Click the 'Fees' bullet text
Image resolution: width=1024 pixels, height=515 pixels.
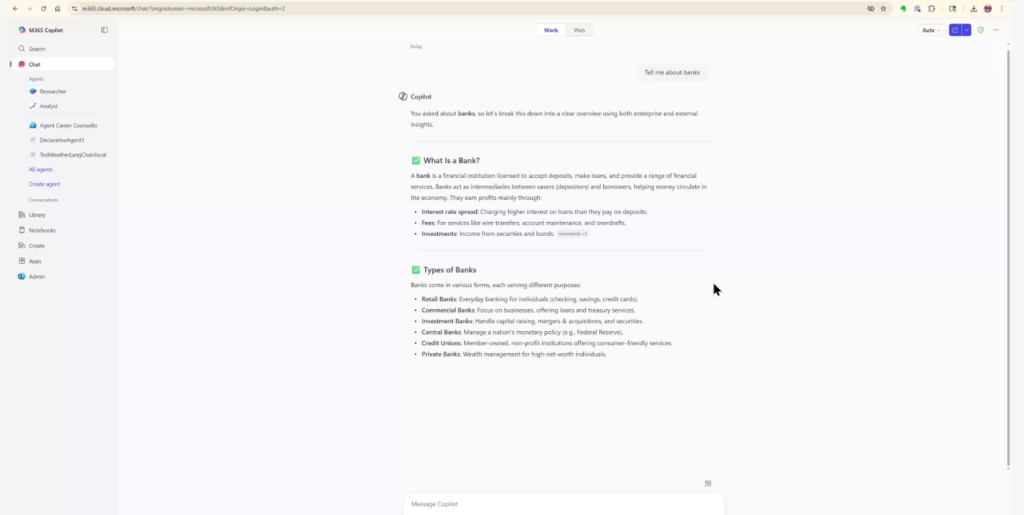523,223
